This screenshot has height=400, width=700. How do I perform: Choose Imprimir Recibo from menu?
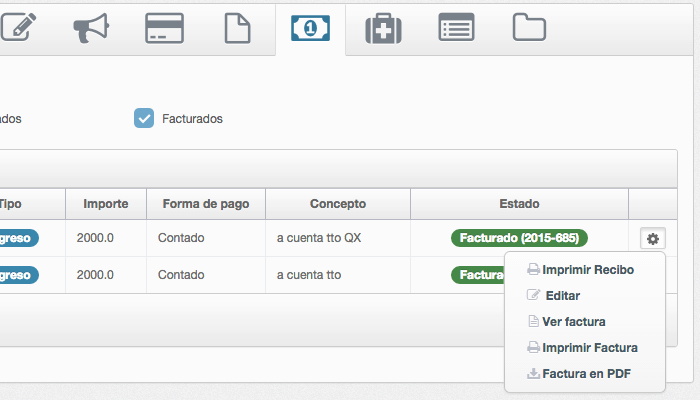point(580,270)
